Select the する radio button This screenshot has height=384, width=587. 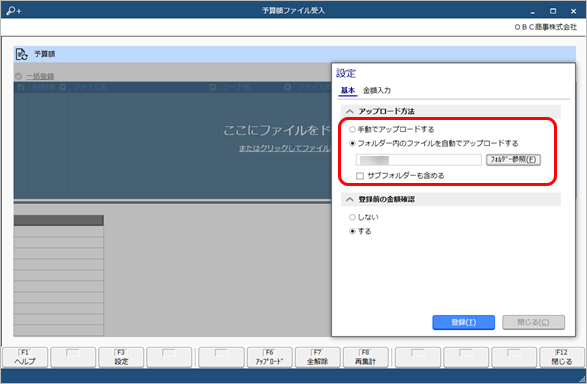click(352, 232)
